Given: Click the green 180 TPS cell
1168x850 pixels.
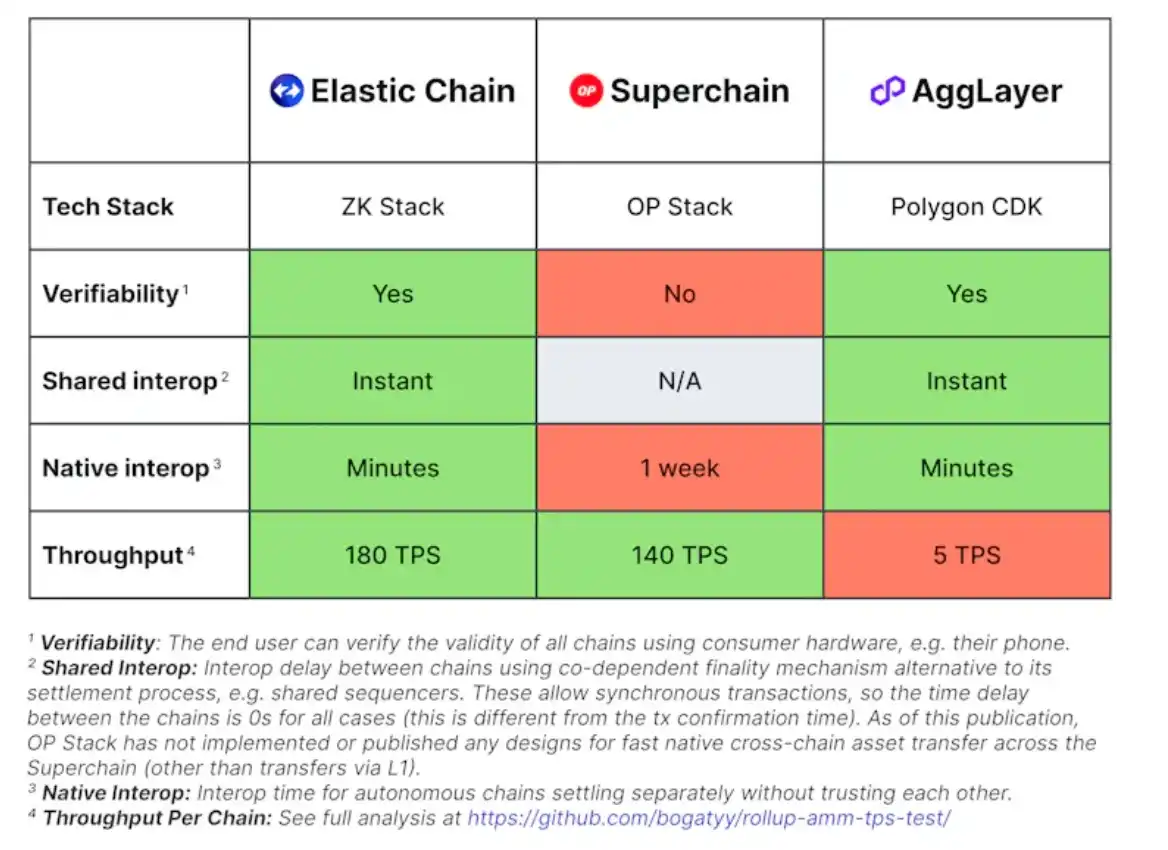Looking at the screenshot, I should (393, 555).
